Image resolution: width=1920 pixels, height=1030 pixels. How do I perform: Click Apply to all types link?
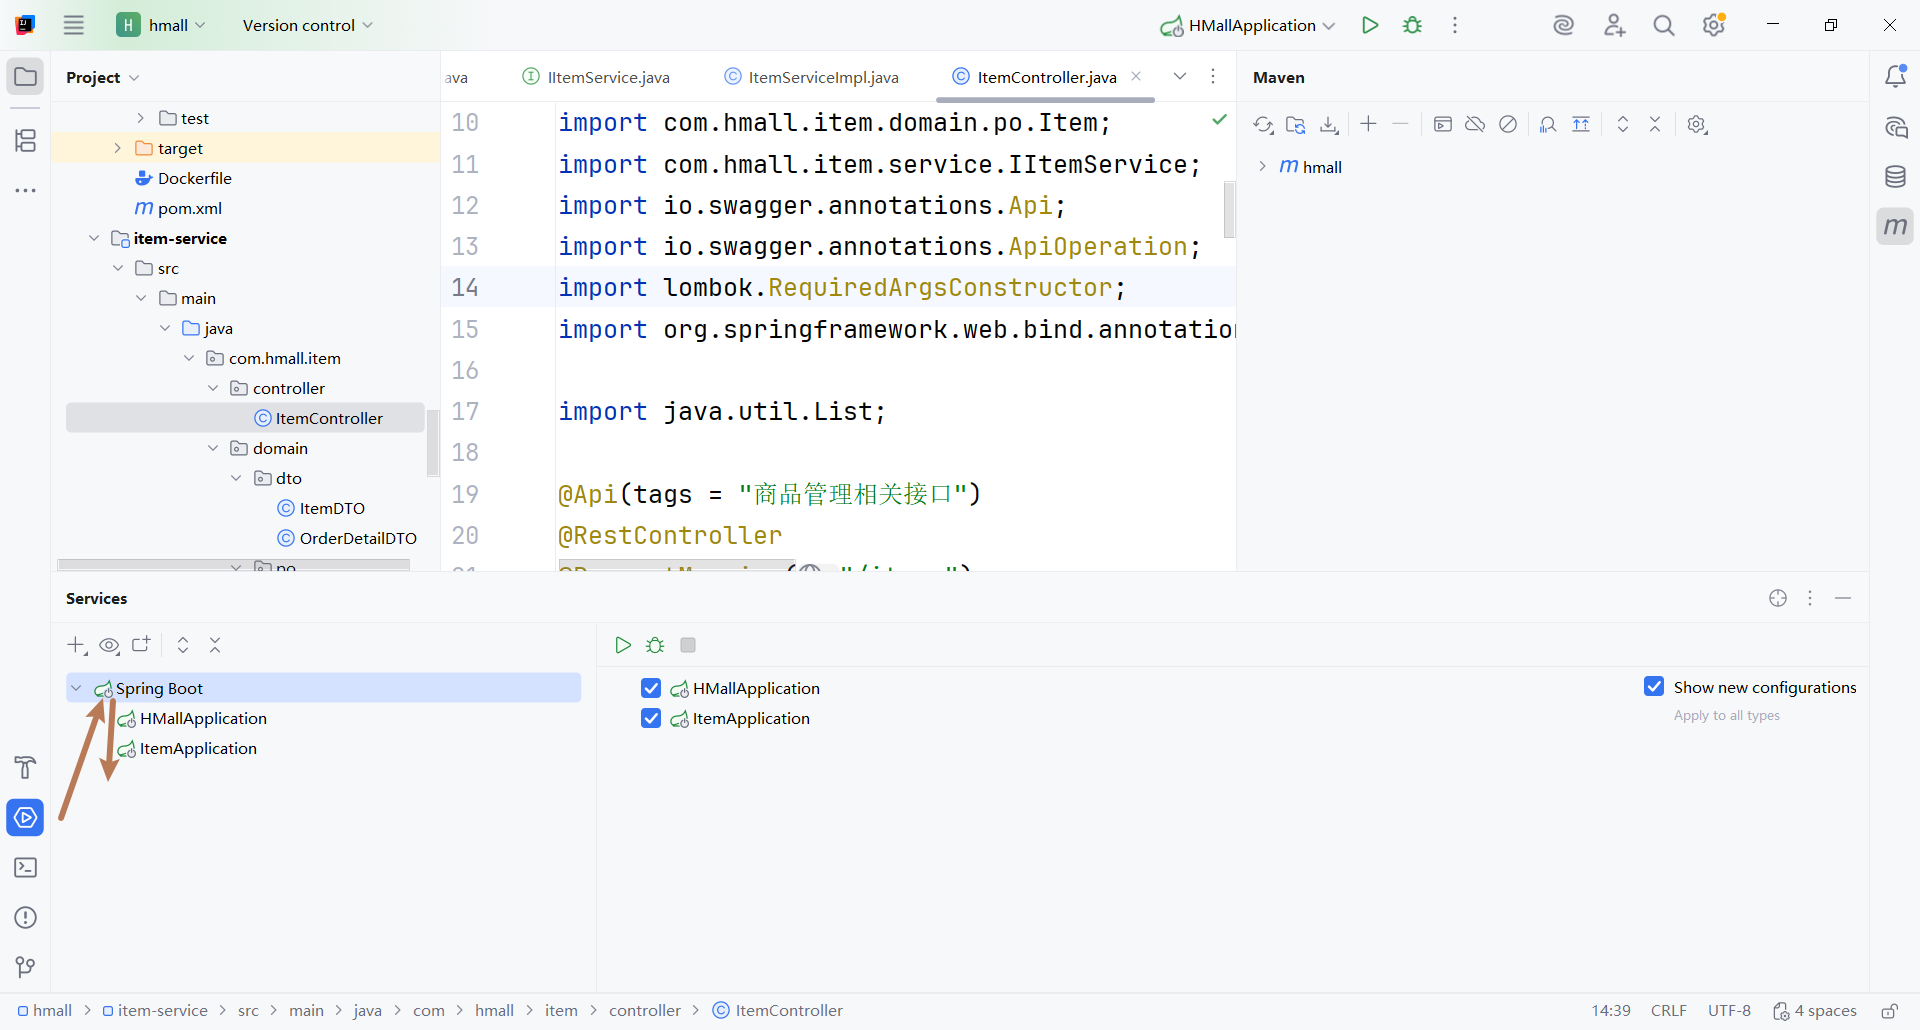click(1727, 715)
